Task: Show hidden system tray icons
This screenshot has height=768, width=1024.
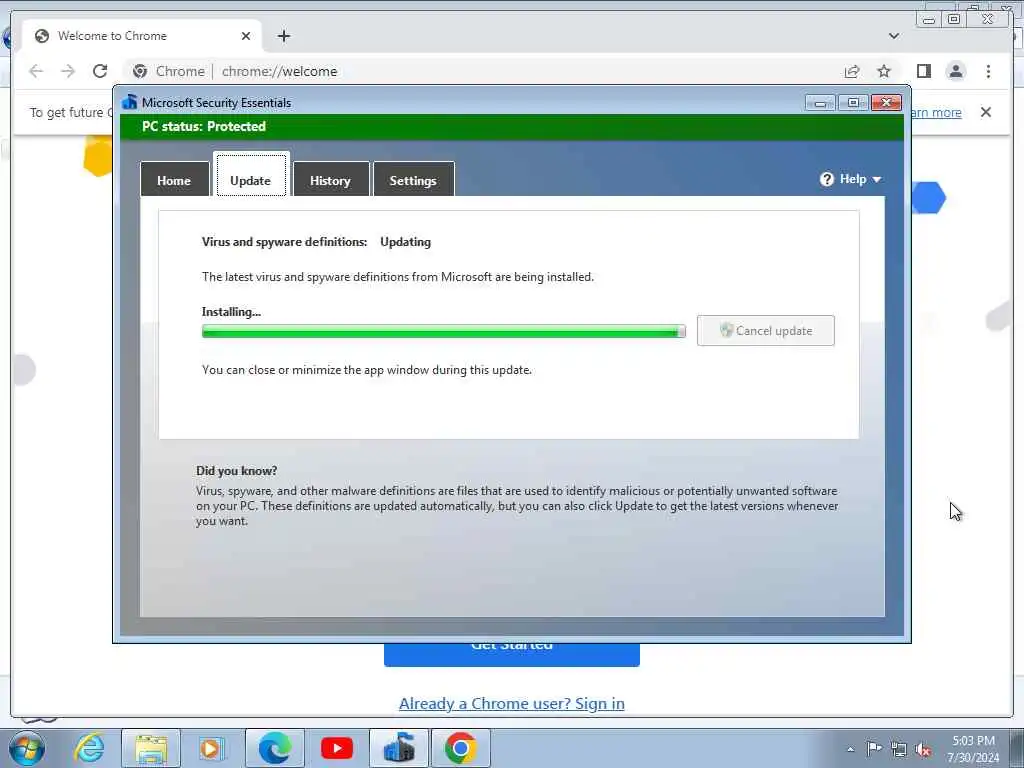Action: 850,749
